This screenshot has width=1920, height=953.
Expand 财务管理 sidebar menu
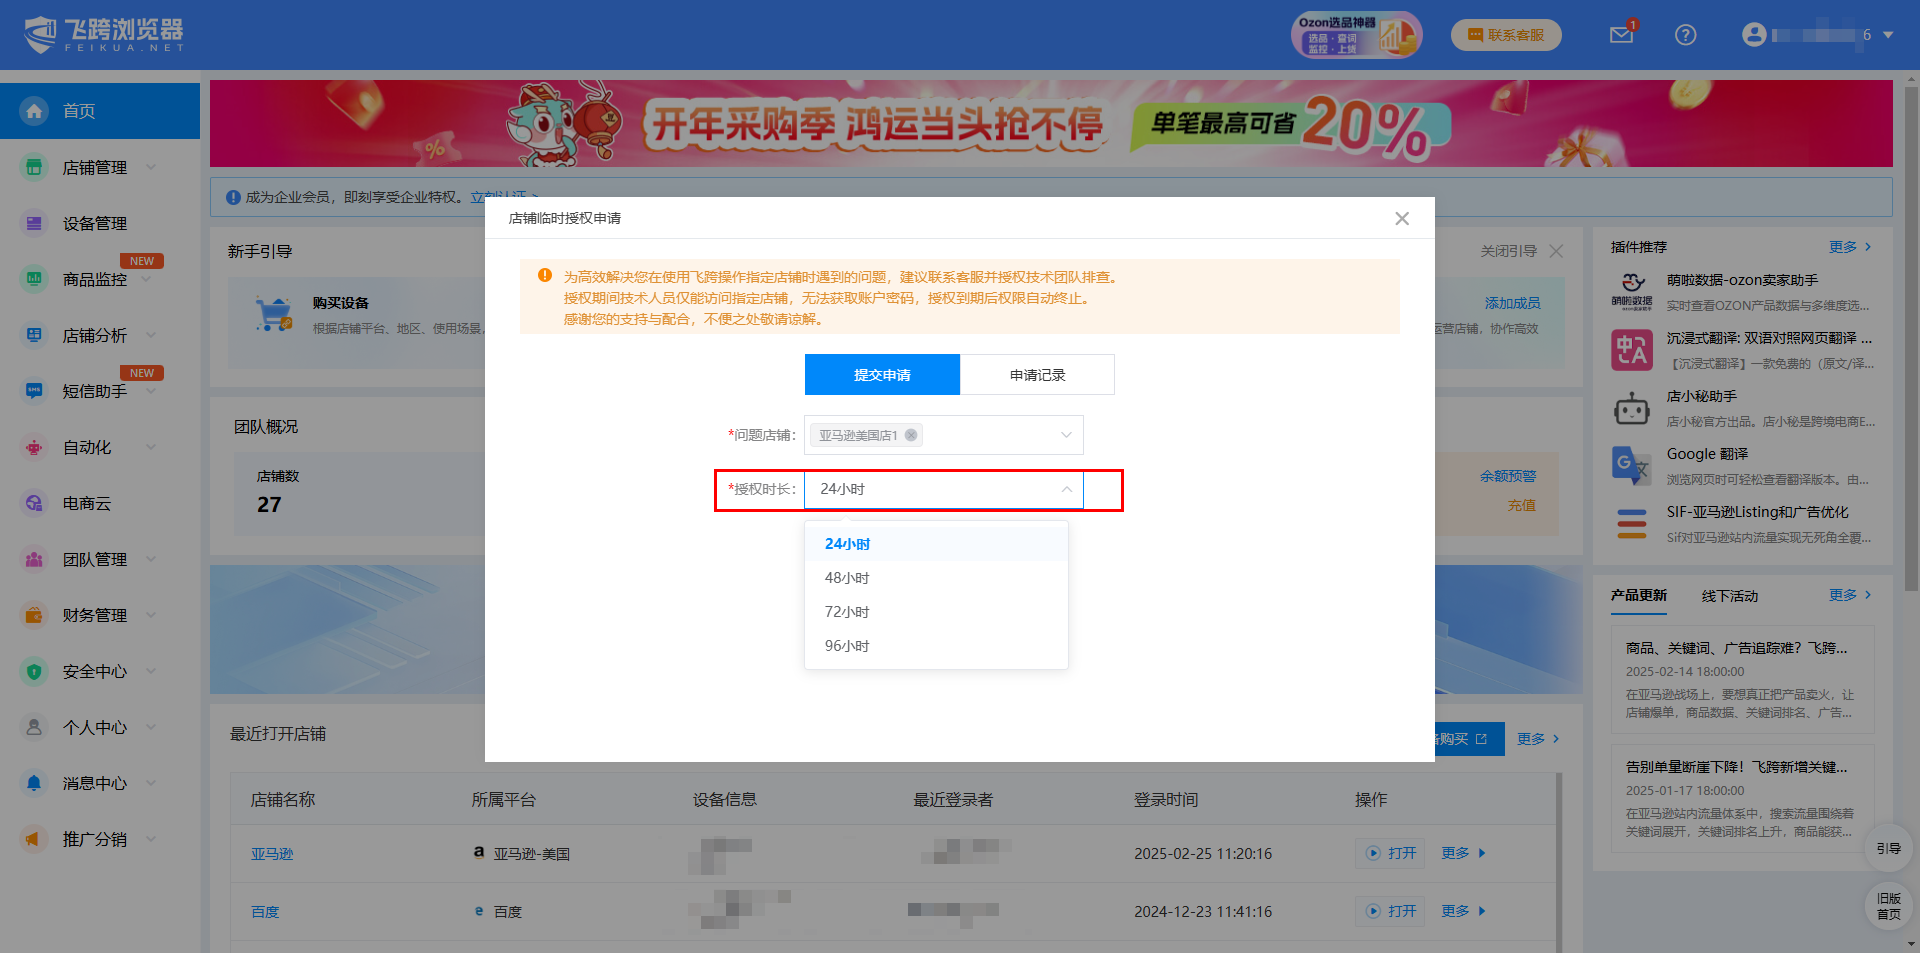[x=95, y=616]
